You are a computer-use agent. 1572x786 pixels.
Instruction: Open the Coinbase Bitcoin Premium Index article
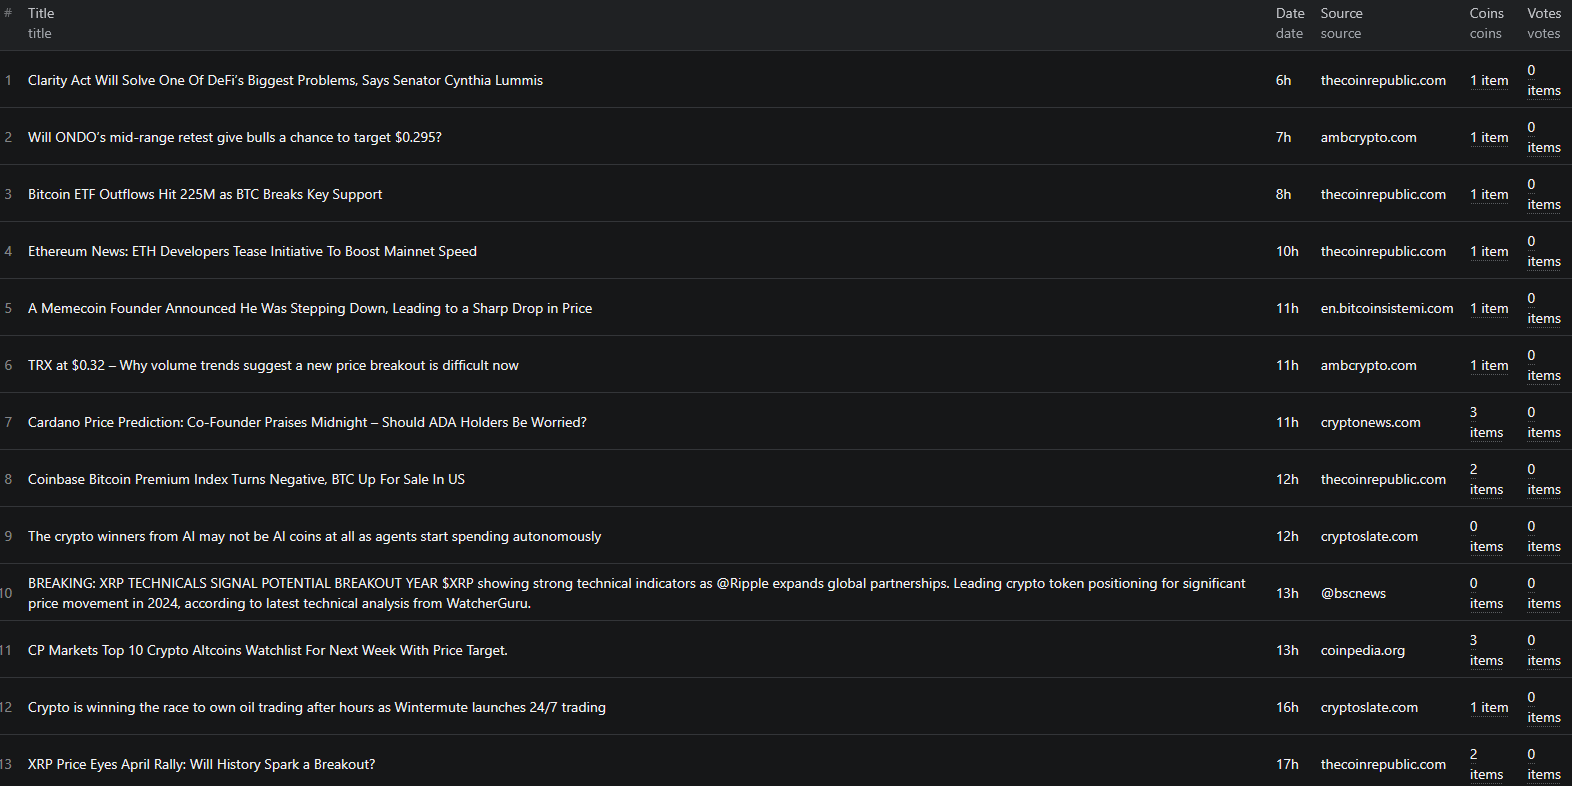(x=246, y=479)
